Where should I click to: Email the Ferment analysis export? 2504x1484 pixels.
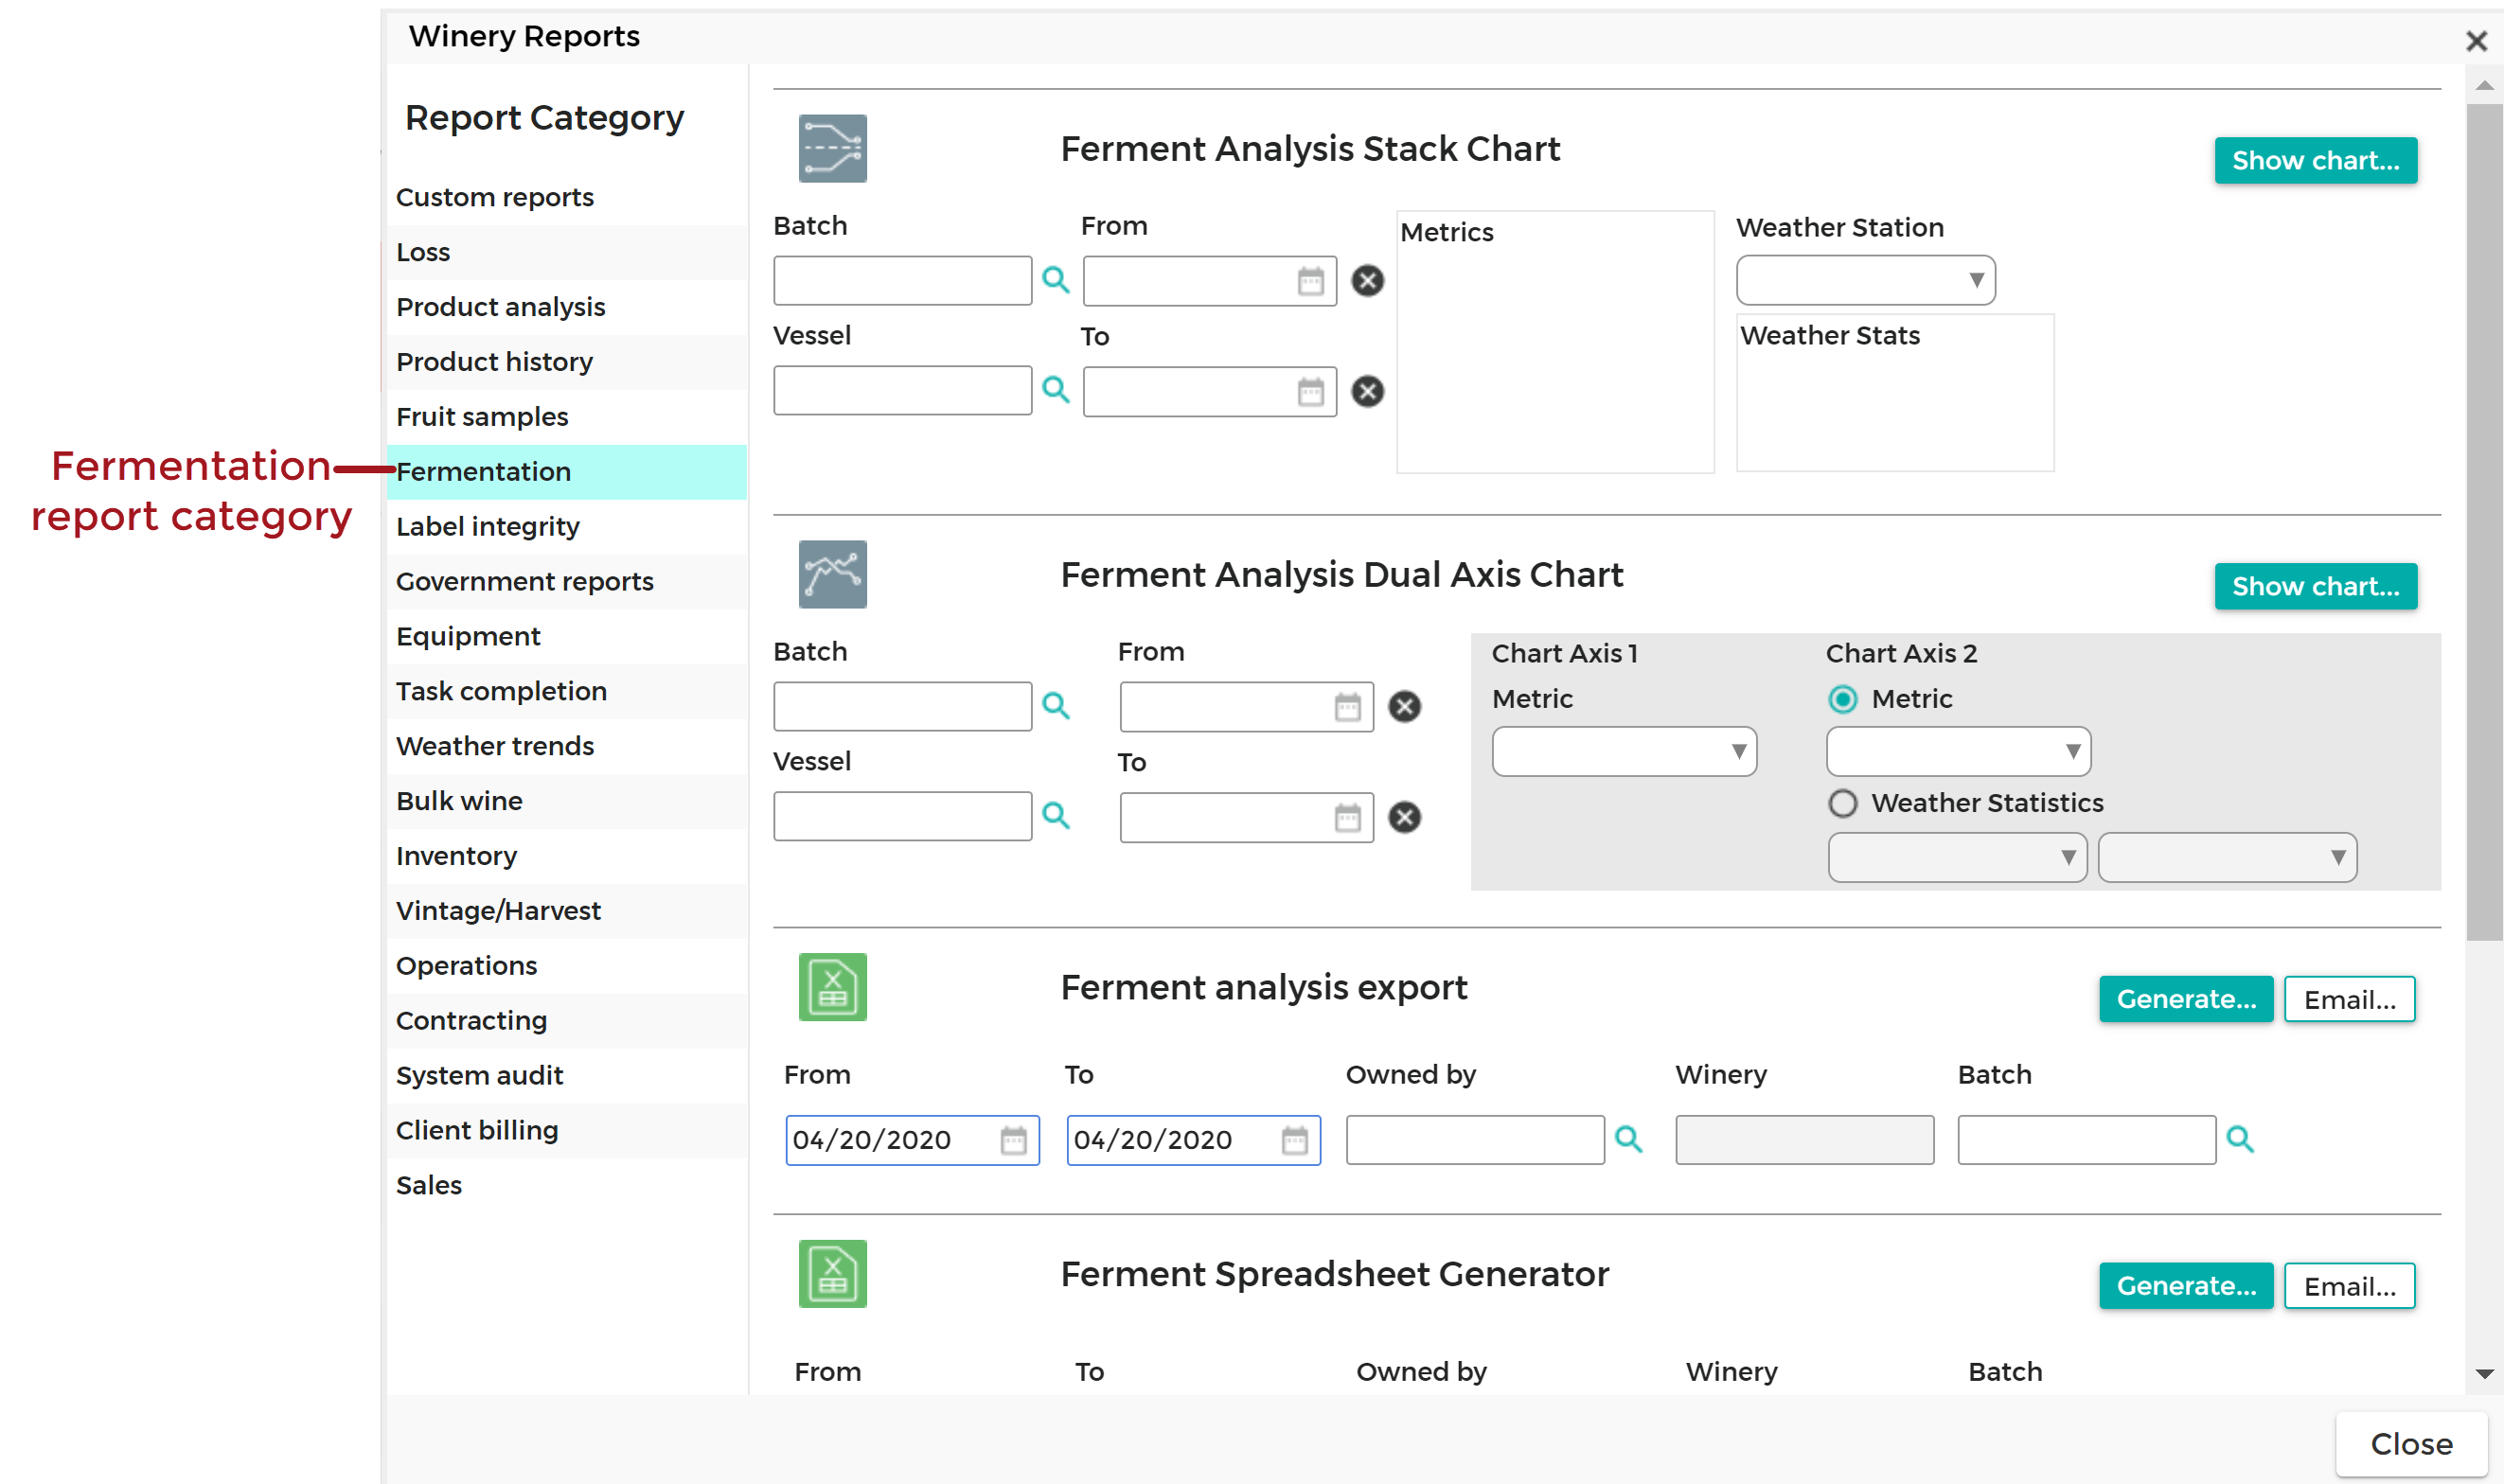tap(2349, 999)
